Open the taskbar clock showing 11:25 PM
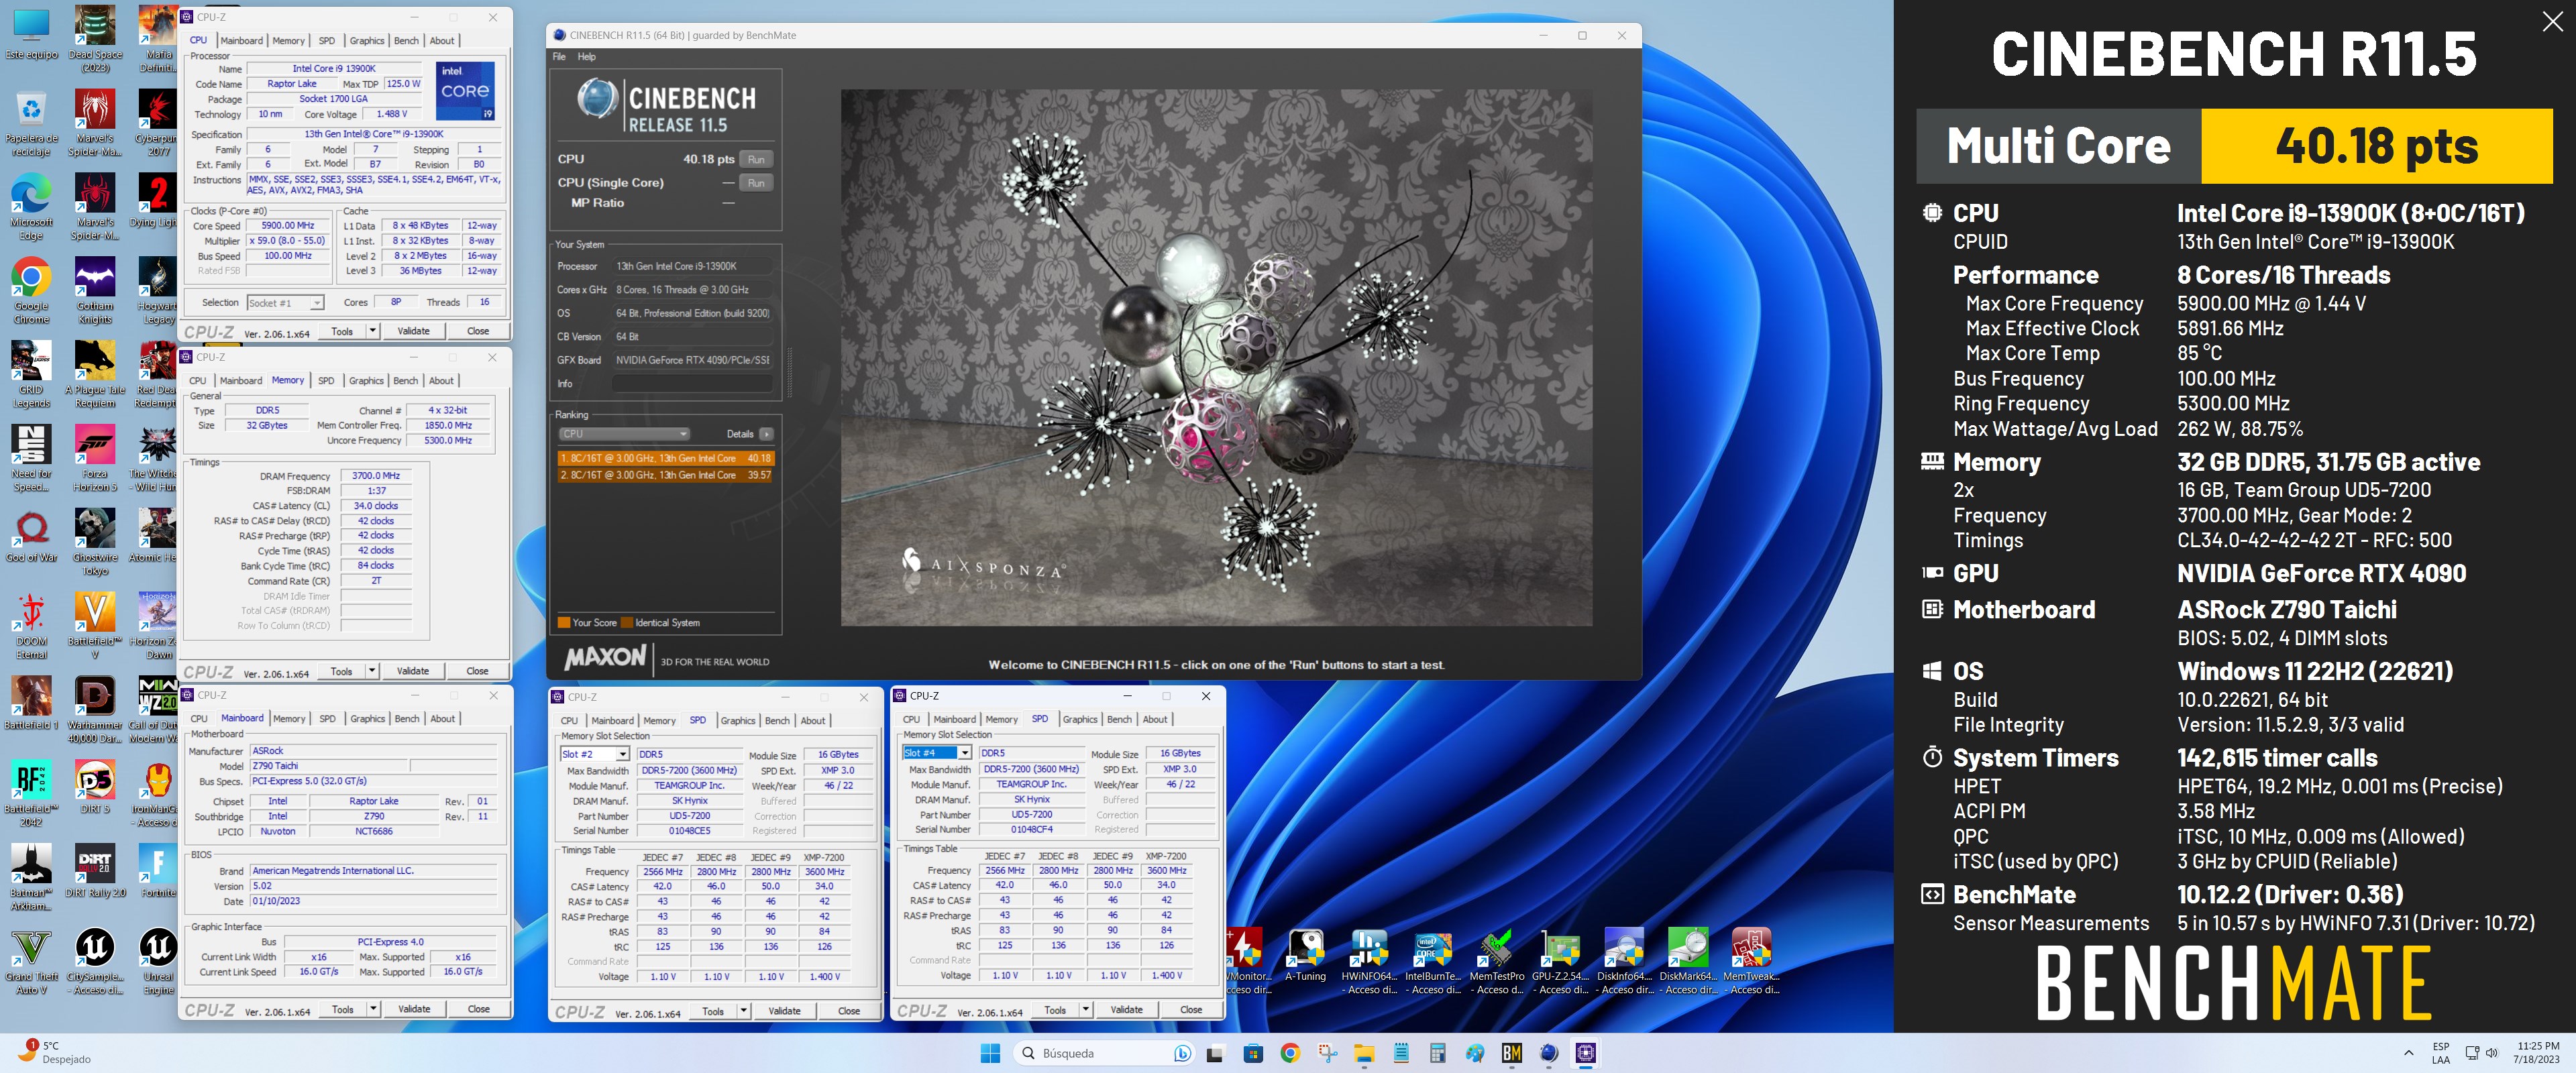This screenshot has width=2576, height=1073. (2536, 1052)
